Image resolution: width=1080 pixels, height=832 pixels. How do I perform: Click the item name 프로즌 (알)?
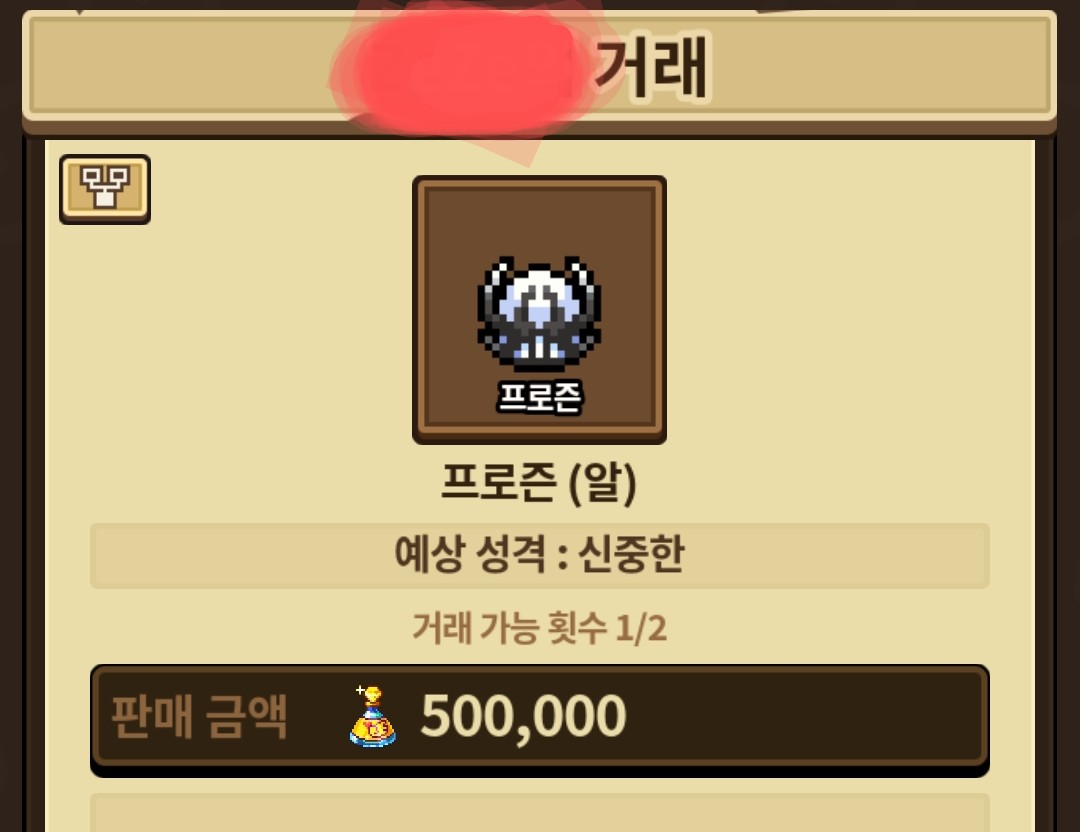(x=539, y=483)
